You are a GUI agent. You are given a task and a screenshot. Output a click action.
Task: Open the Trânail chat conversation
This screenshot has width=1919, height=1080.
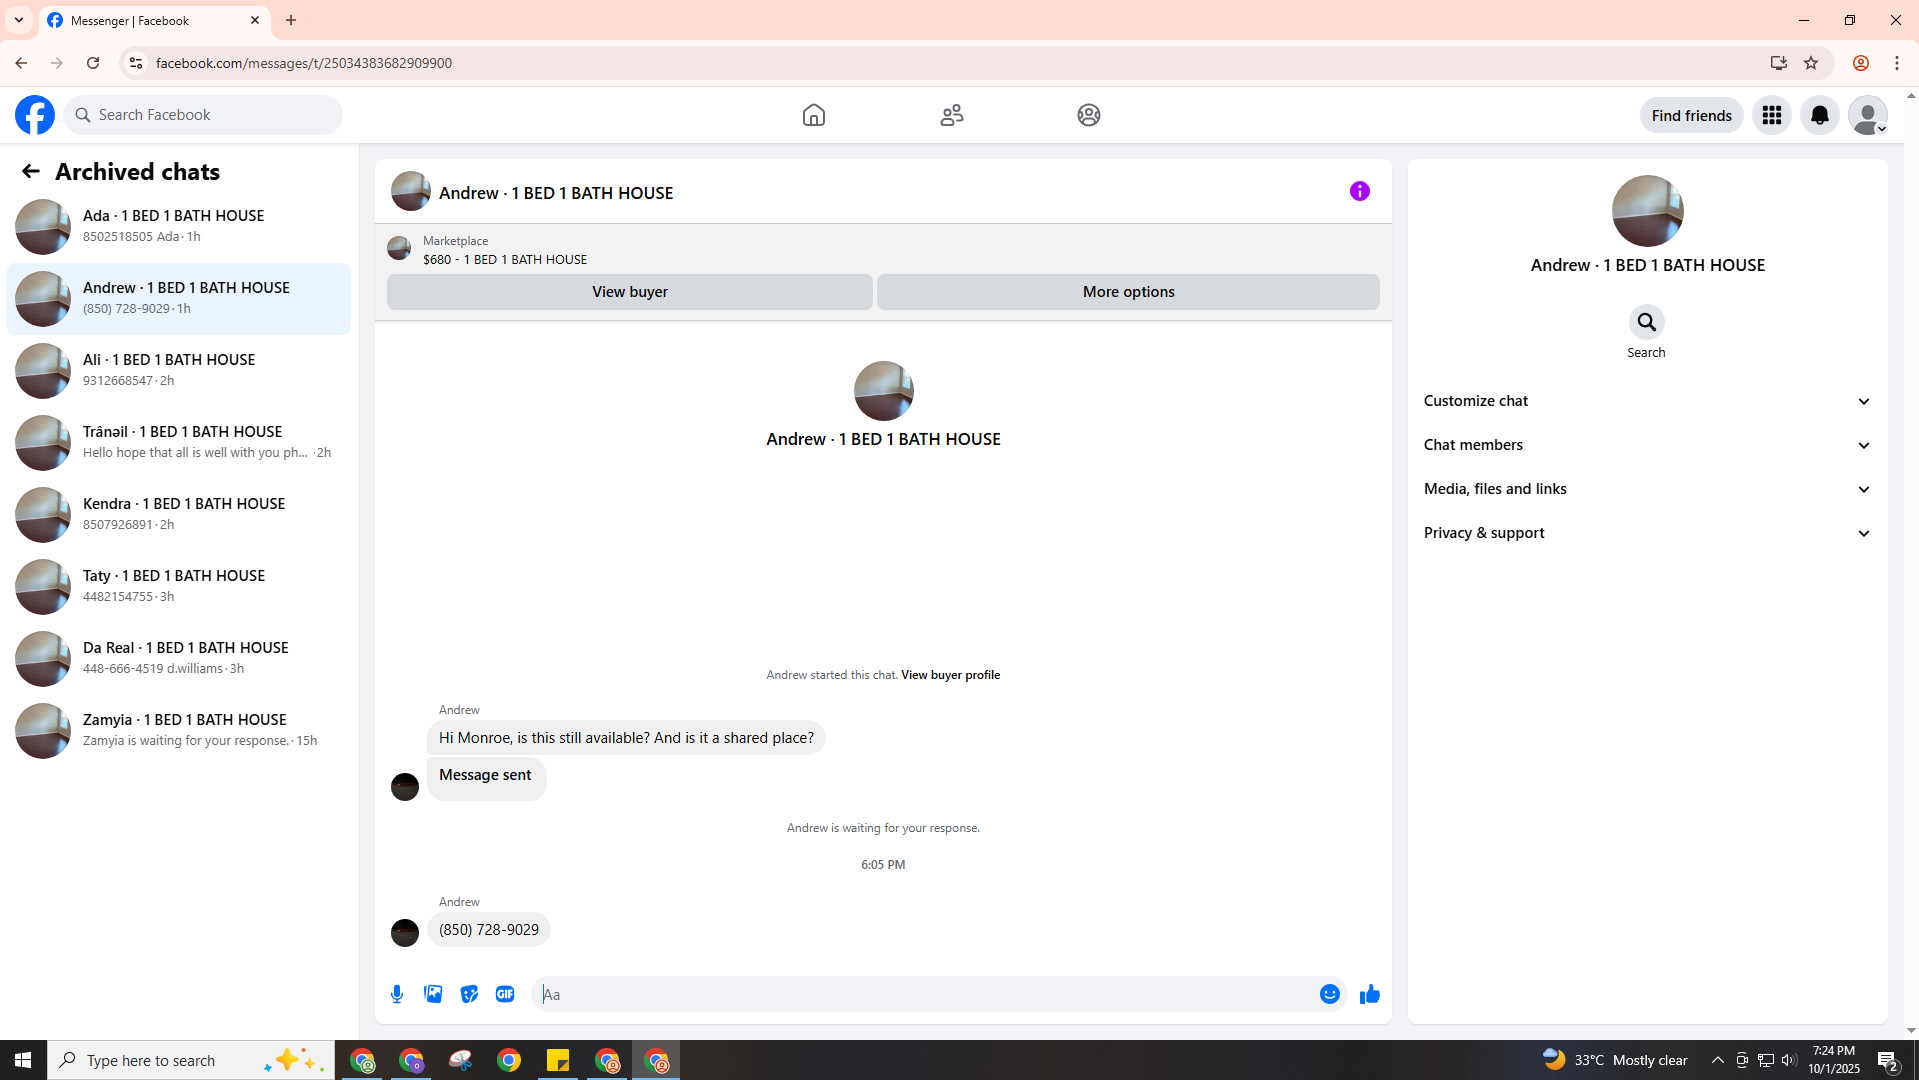click(179, 442)
